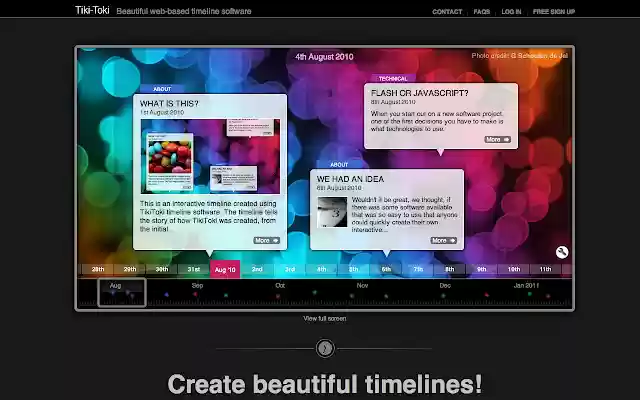Screen dimensions: 640x400
Task: Select the Aug '10 date marker
Action: pyautogui.click(x=225, y=269)
